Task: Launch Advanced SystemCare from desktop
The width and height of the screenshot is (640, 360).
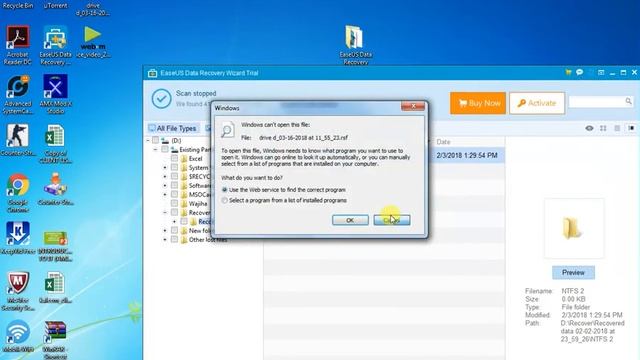Action: tap(18, 95)
